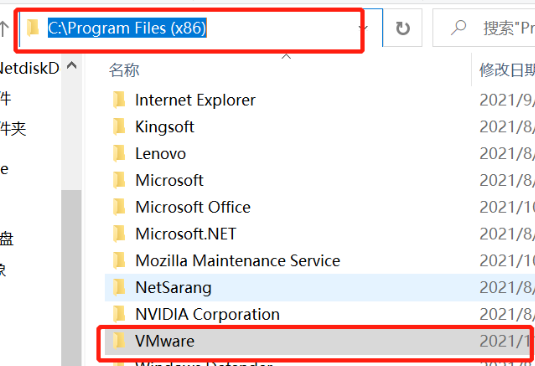Click the Kingsoft folder icon
Viewport: 535px width, 366px height.
(x=119, y=127)
